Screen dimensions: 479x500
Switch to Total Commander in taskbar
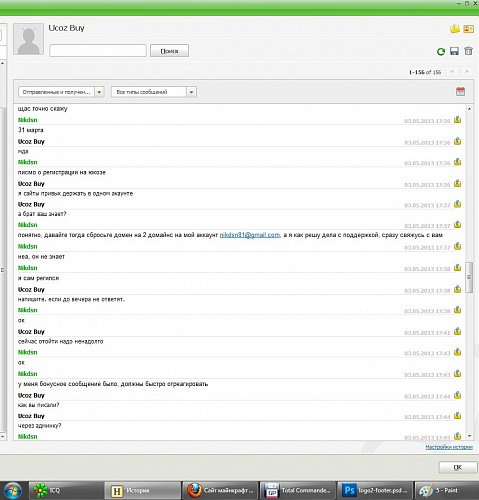[298, 490]
